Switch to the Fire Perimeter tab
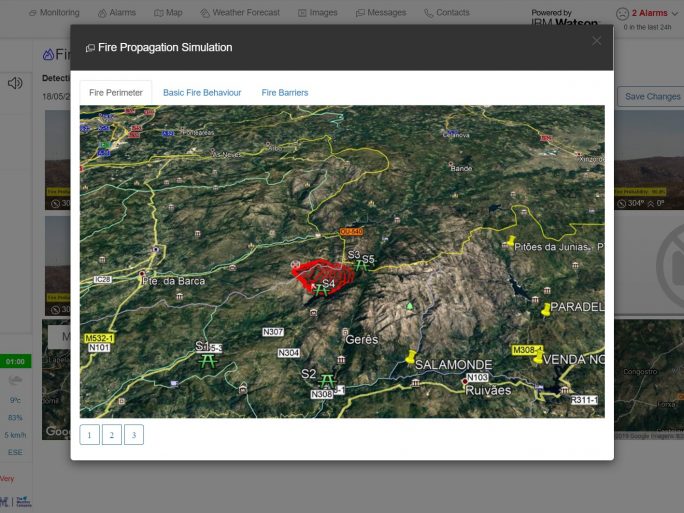 point(116,92)
